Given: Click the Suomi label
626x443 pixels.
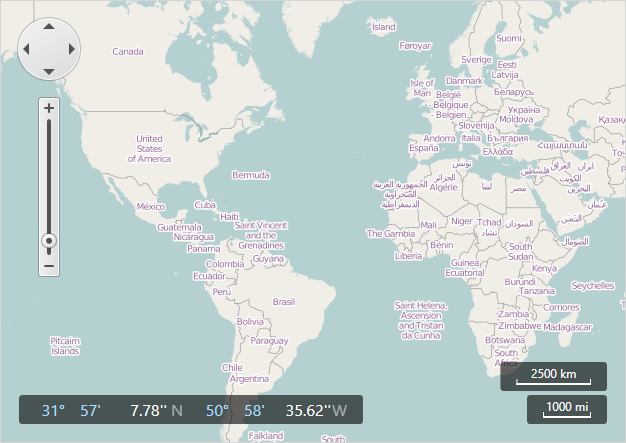Looking at the screenshot, I should coord(509,38).
